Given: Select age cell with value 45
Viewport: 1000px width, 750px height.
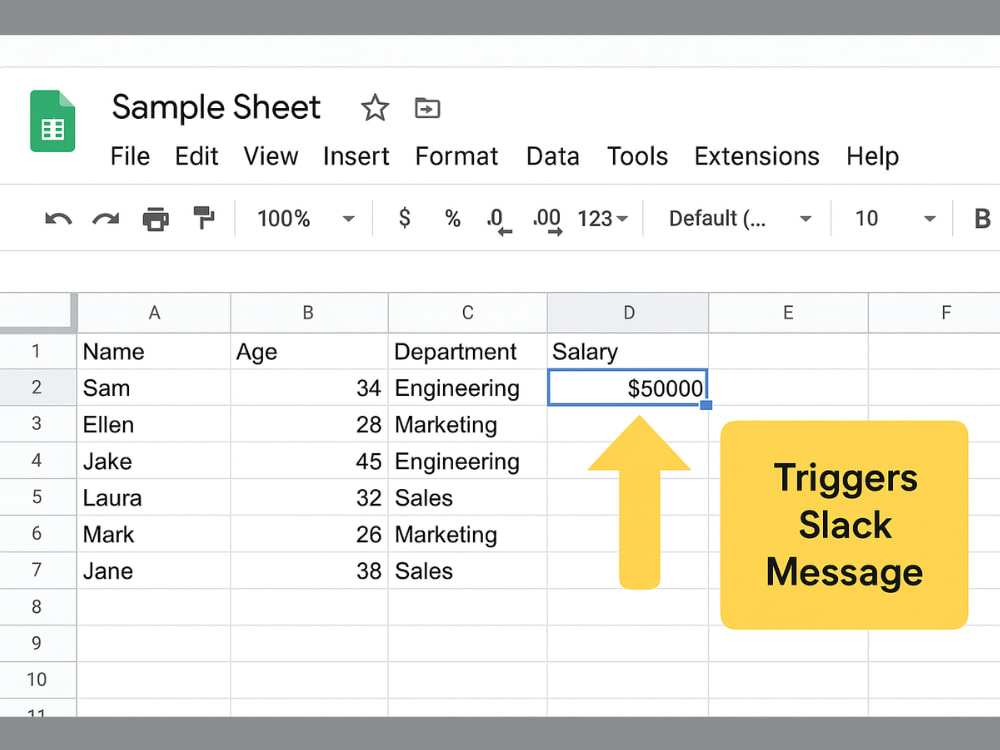Looking at the screenshot, I should tap(309, 460).
